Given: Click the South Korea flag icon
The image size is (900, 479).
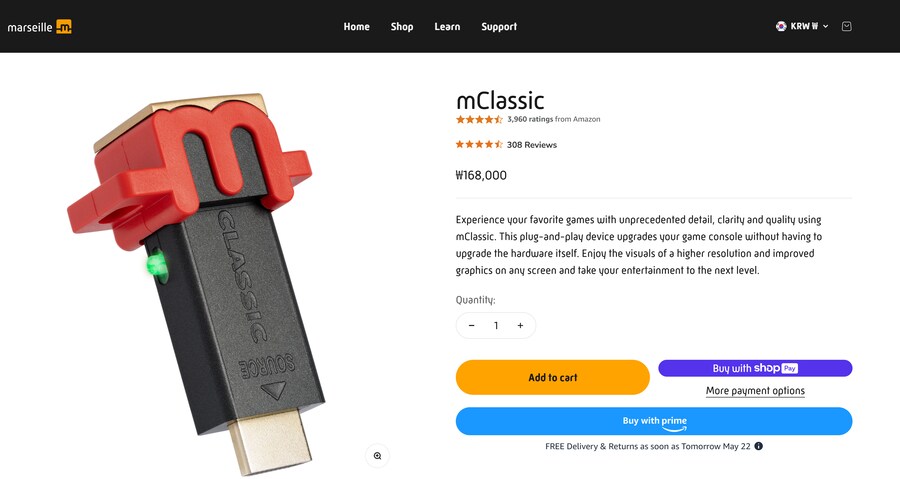Looking at the screenshot, I should [x=781, y=27].
